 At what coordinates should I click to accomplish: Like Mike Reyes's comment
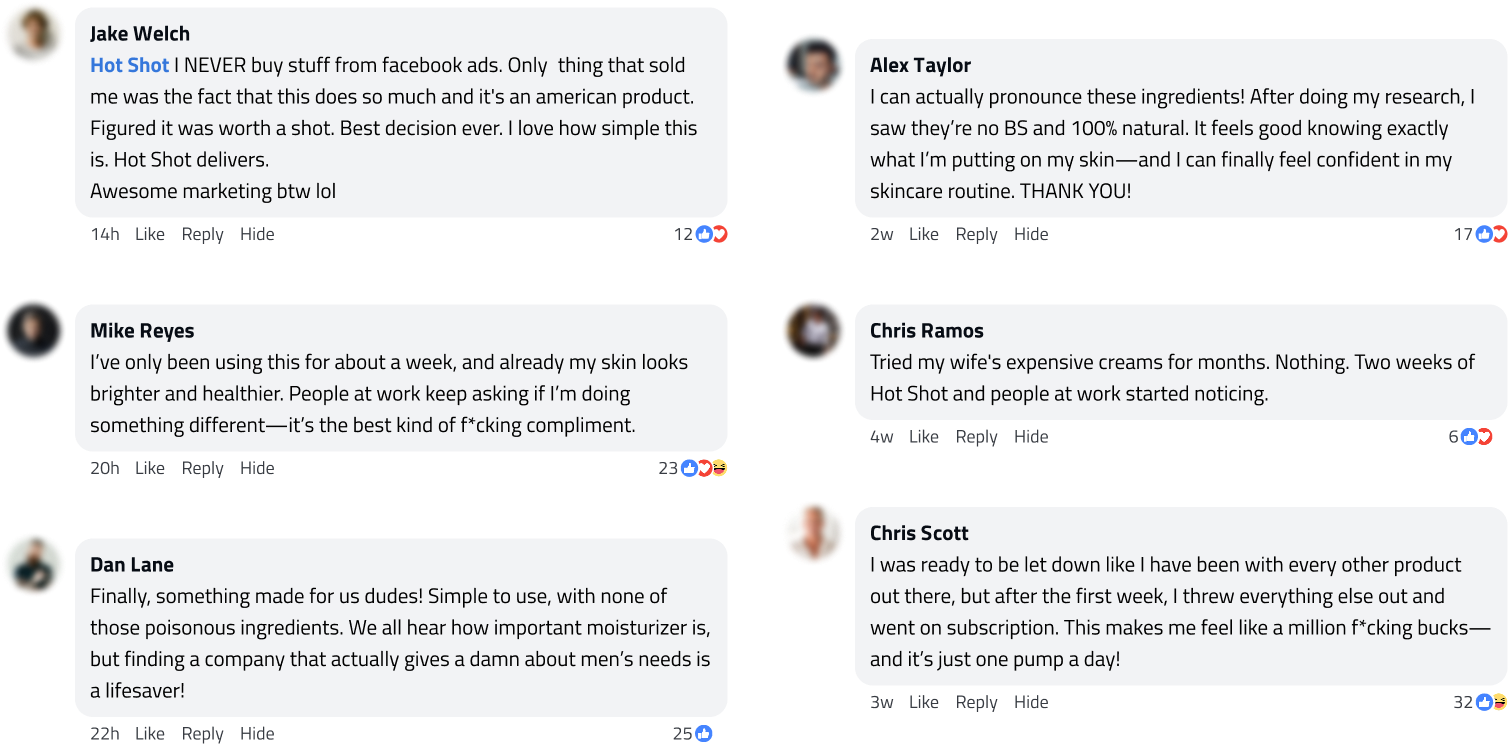[150, 468]
